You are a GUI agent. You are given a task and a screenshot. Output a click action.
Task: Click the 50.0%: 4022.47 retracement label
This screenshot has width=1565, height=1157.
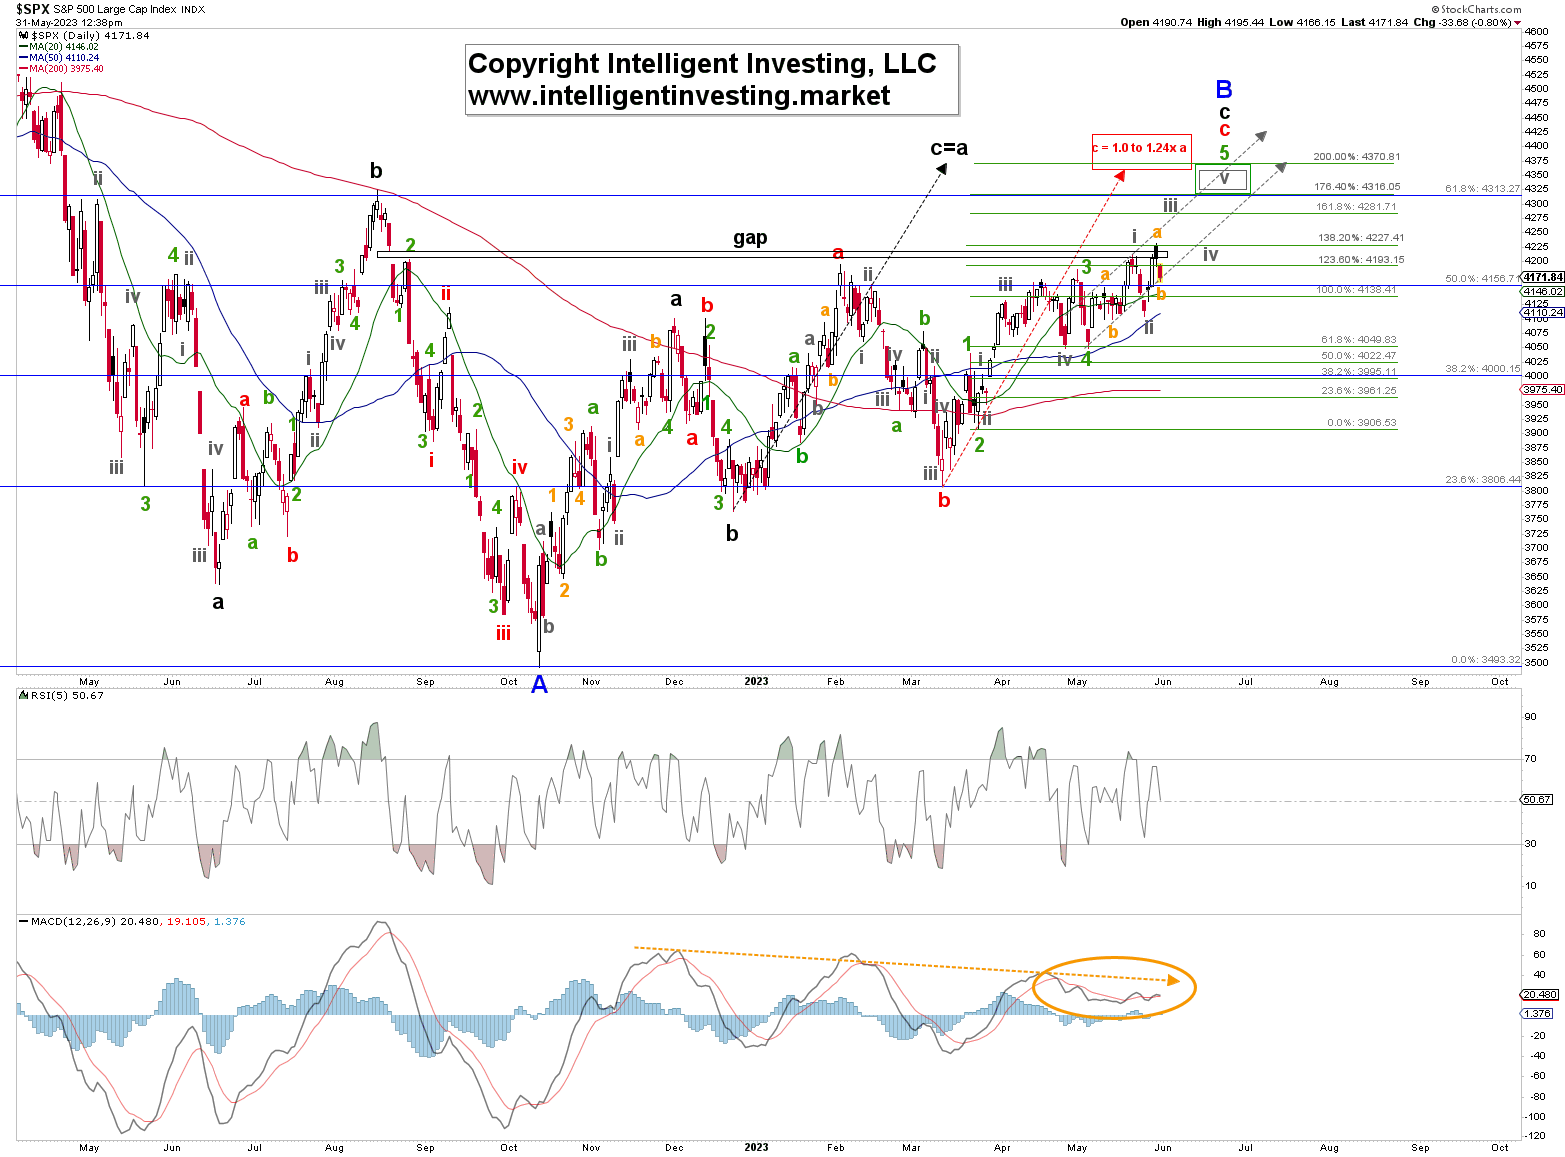coord(1358,356)
